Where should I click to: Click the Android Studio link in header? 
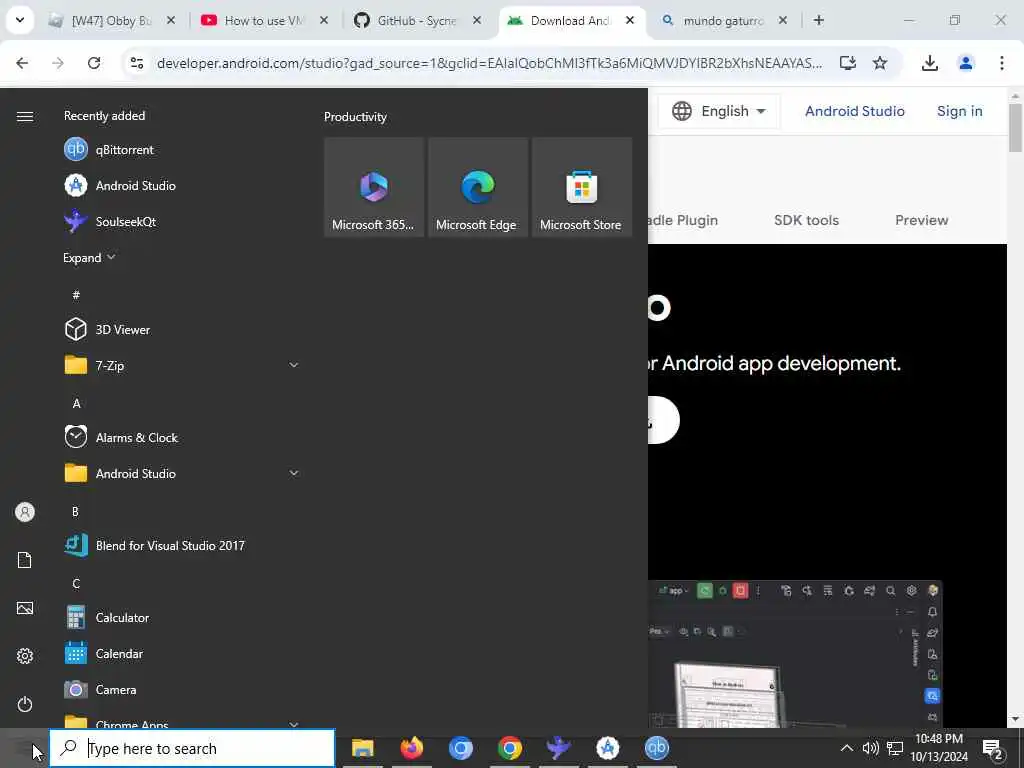pos(855,111)
